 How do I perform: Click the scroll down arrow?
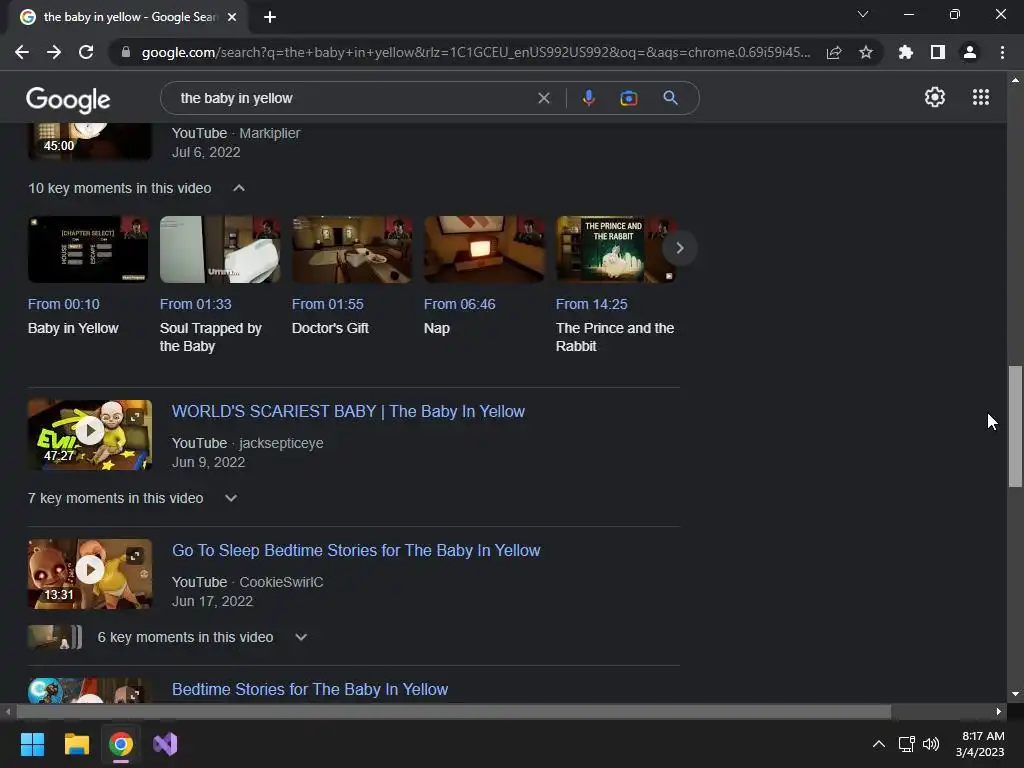tap(1015, 694)
